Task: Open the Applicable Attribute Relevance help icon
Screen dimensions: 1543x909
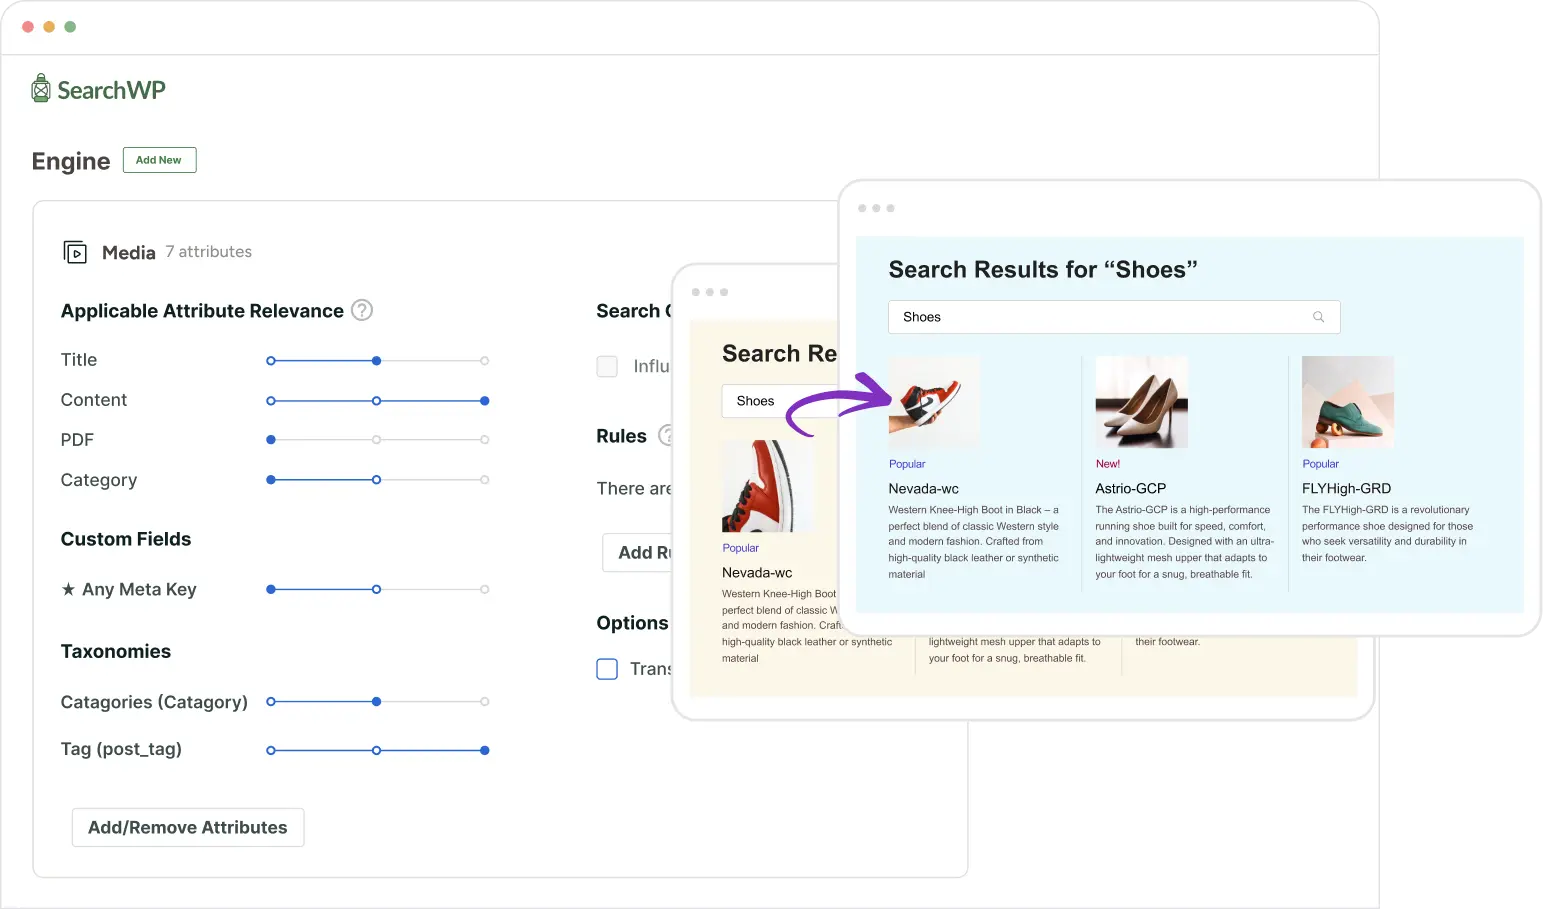Action: (360, 310)
